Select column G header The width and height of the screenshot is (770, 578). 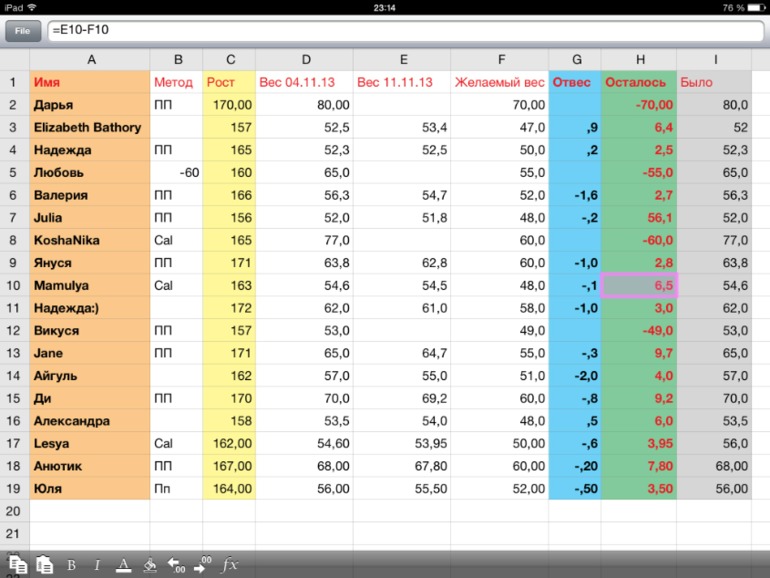click(x=576, y=60)
